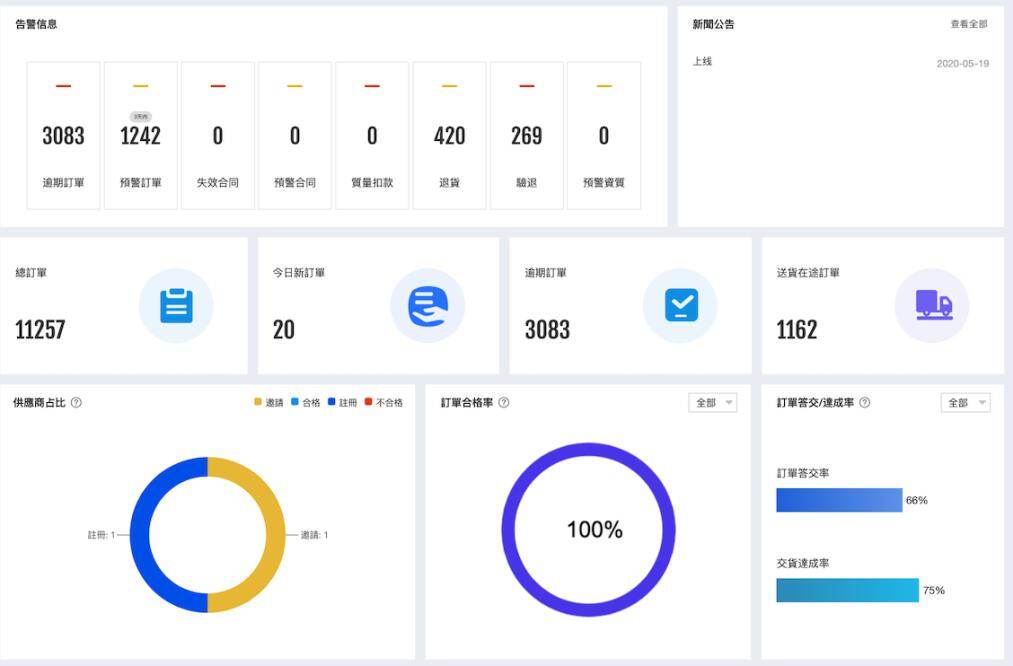Click the yellow 邀請 donut chart segment
This screenshot has width=1013, height=666.
(x=270, y=535)
